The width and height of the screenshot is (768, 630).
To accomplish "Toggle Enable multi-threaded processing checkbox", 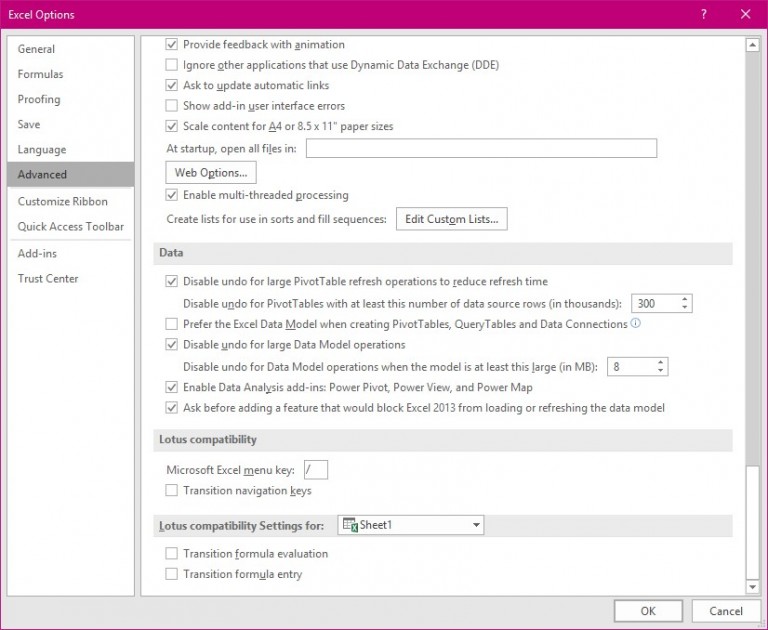I will click(171, 195).
